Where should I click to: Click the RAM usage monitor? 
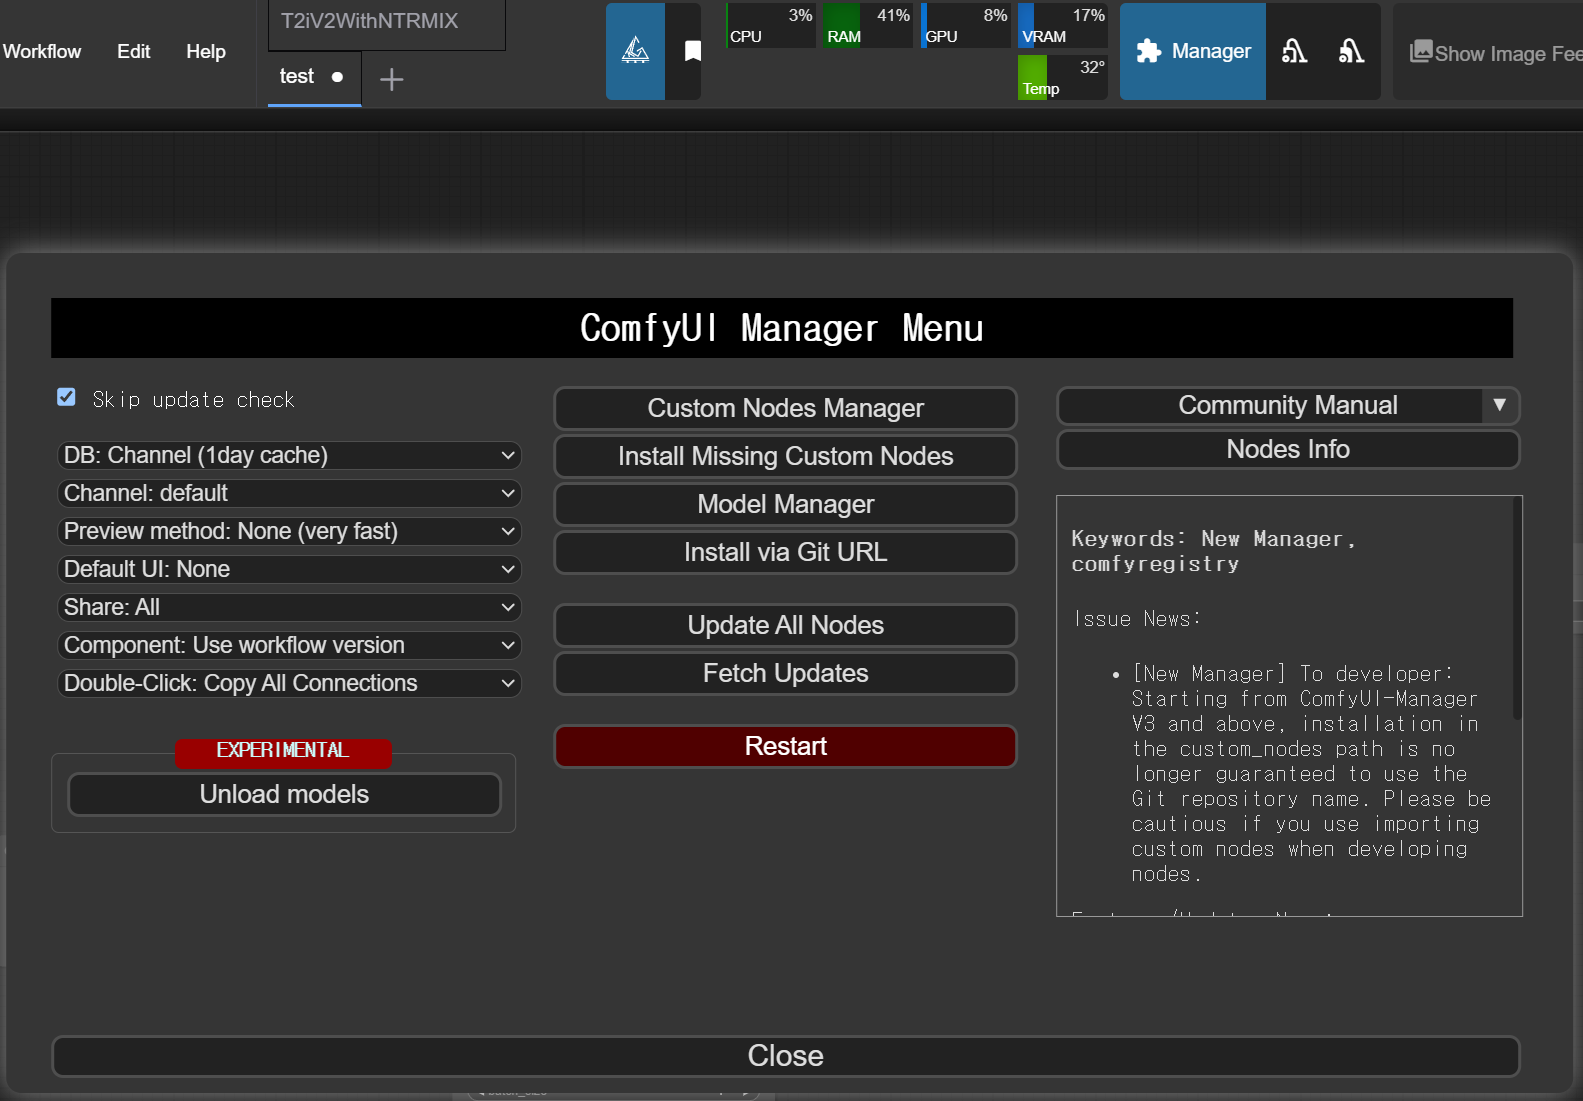[x=868, y=26]
